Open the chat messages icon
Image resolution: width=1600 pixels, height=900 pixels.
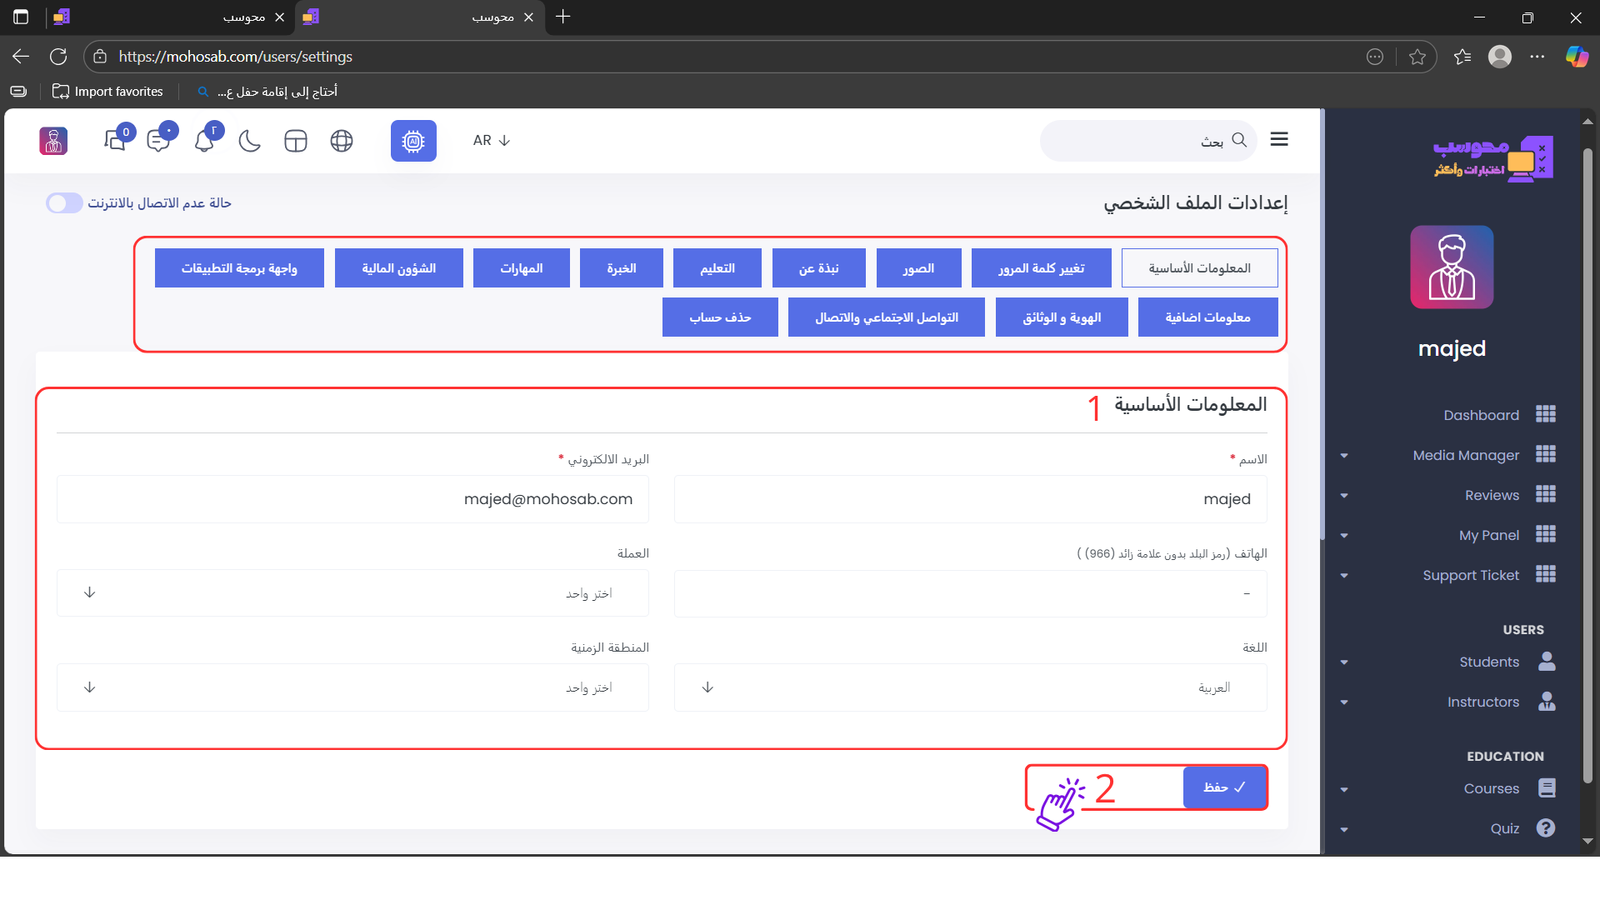(x=158, y=141)
